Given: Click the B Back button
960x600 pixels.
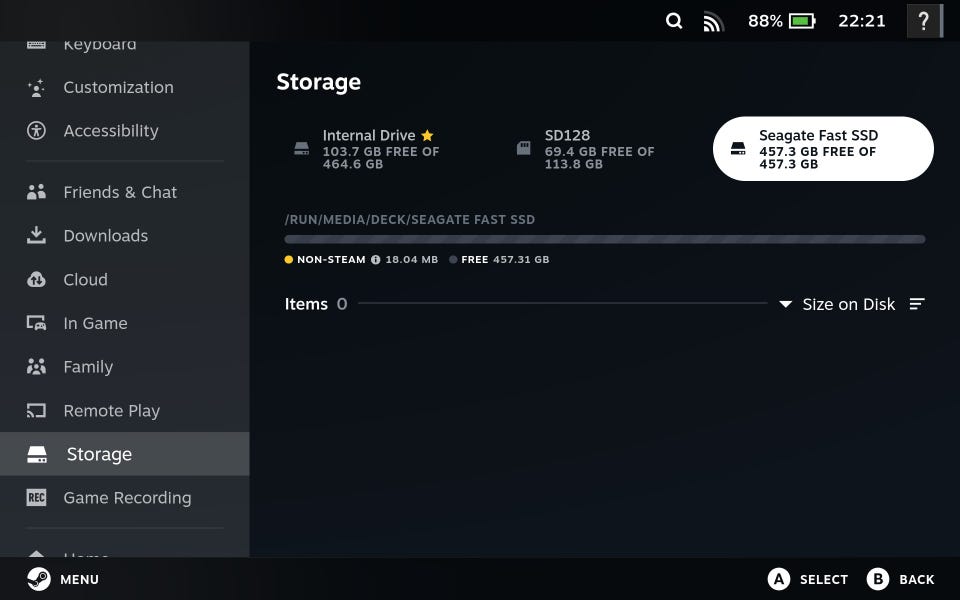Looking at the screenshot, I should (901, 579).
